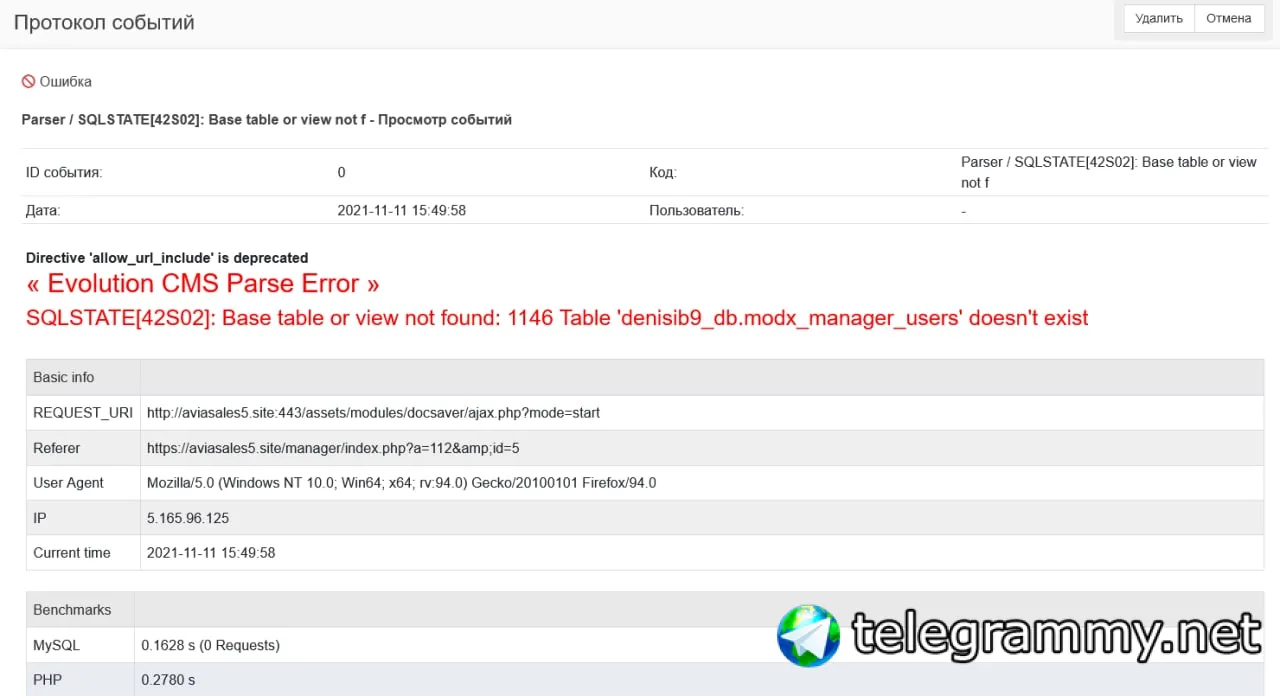The image size is (1280, 696).
Task: Select the MySQL value 0.1628 s (0 Requests)
Action: [211, 646]
